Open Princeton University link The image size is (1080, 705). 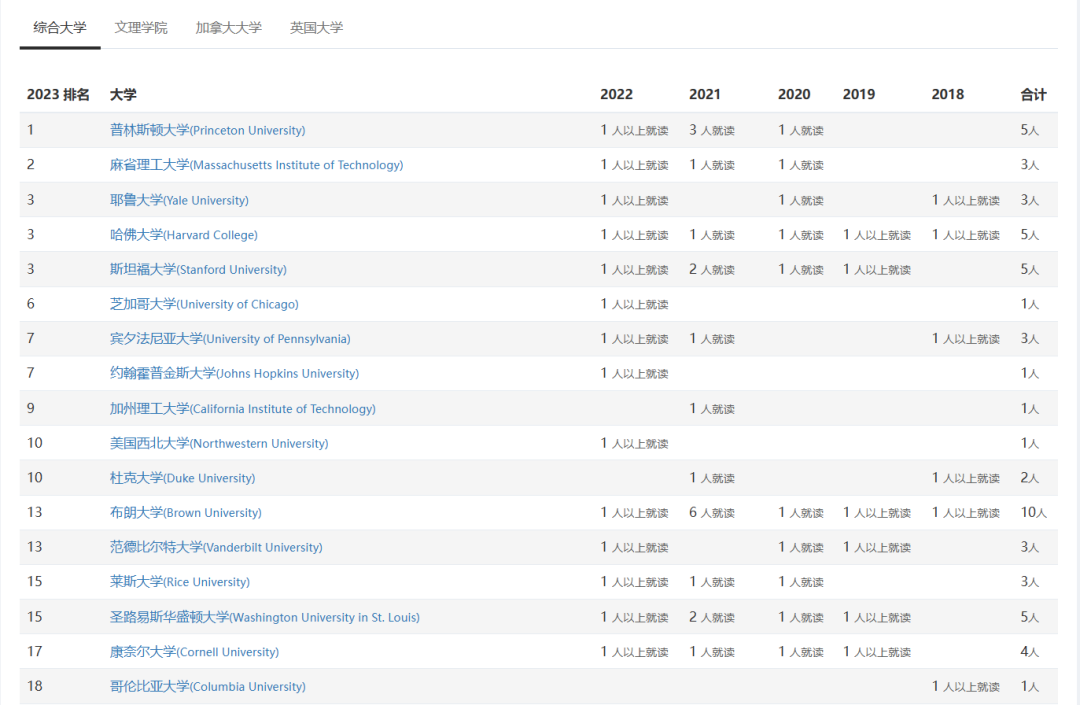coord(207,130)
